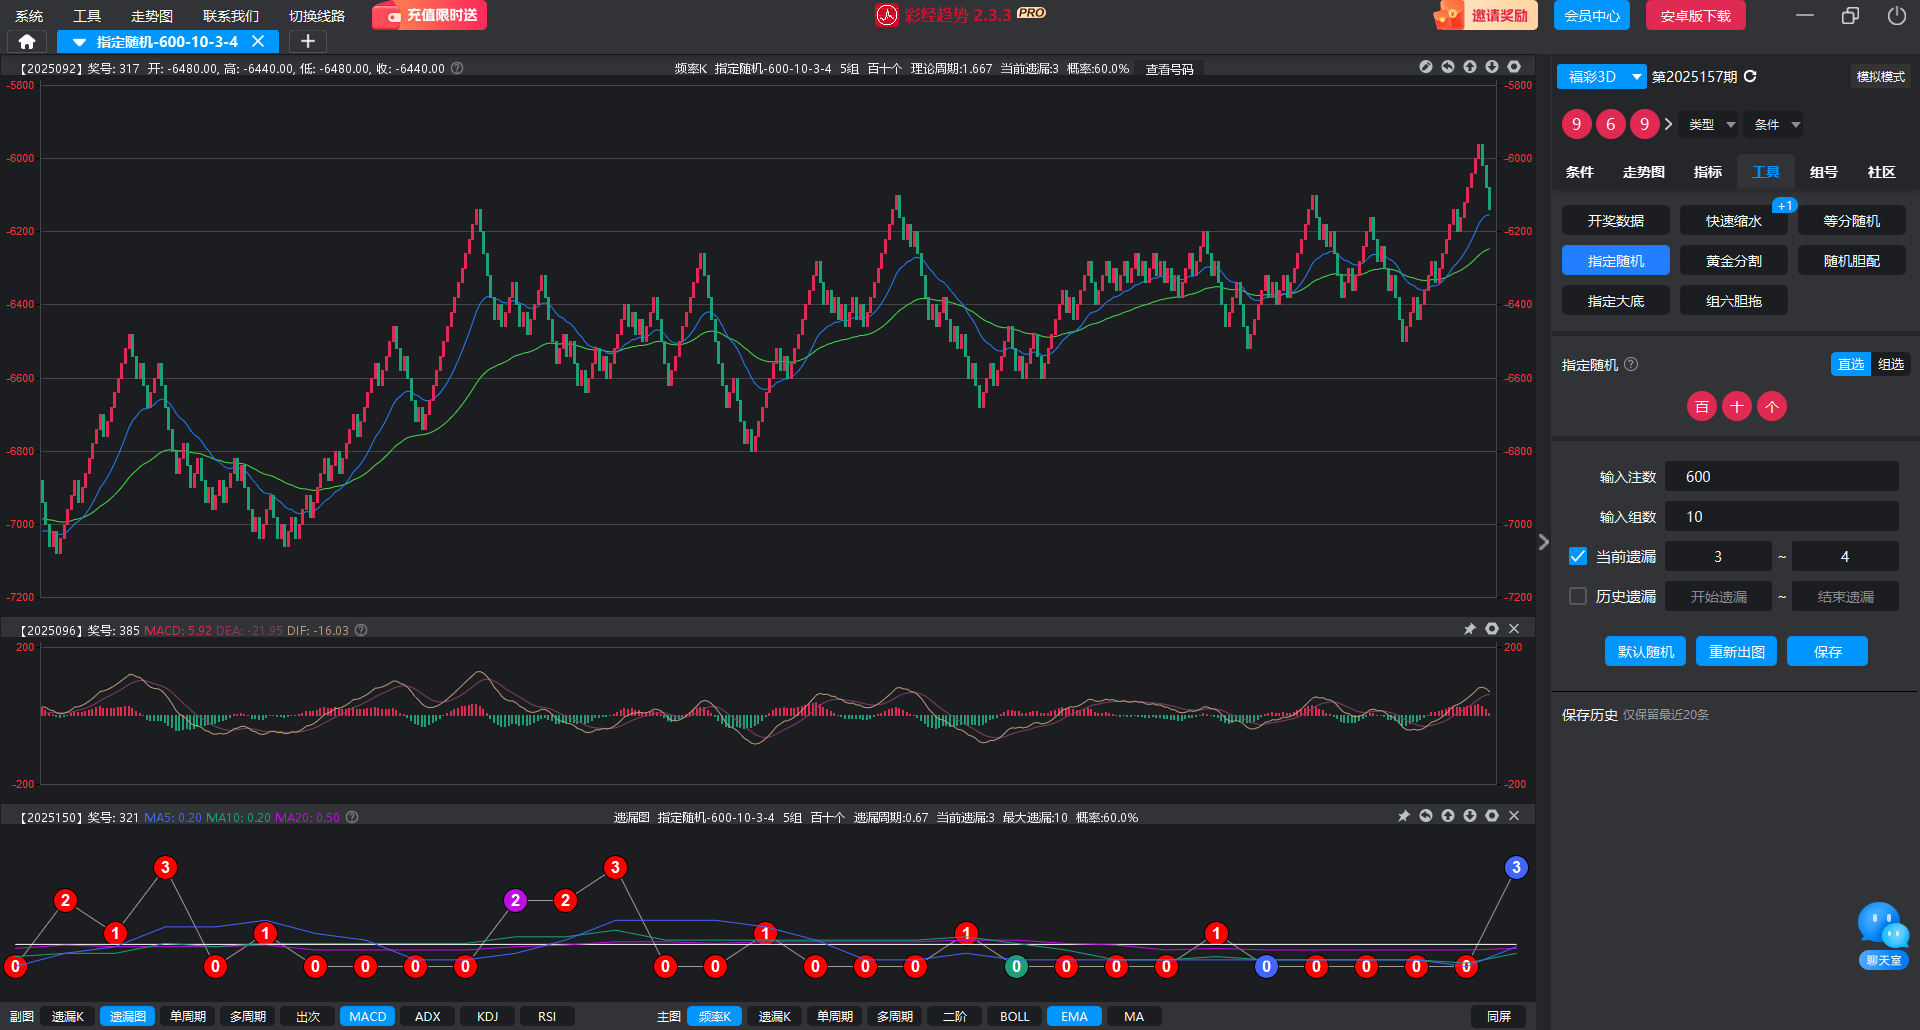Select the BOLL main chart indicator
The height and width of the screenshot is (1030, 1920).
click(1014, 1016)
